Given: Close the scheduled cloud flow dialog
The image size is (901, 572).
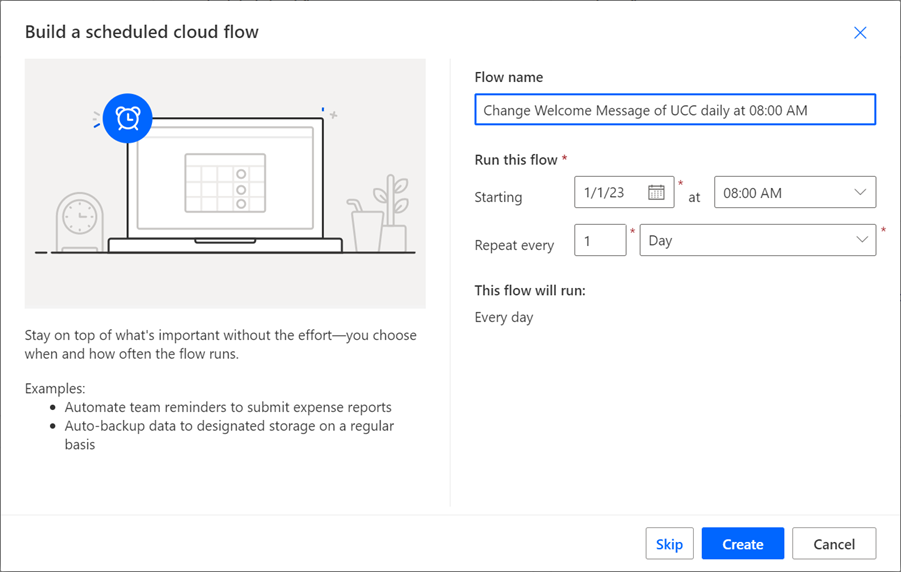Looking at the screenshot, I should tap(860, 33).
